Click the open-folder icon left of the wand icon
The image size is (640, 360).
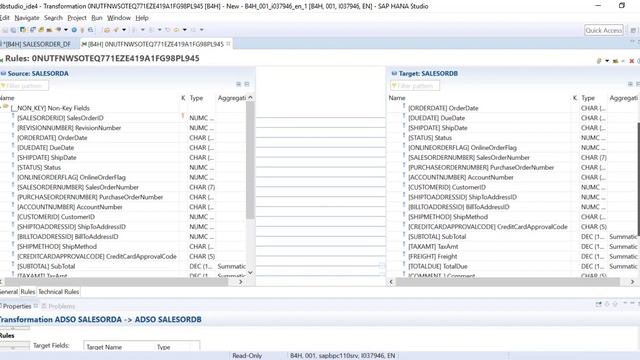tap(107, 30)
